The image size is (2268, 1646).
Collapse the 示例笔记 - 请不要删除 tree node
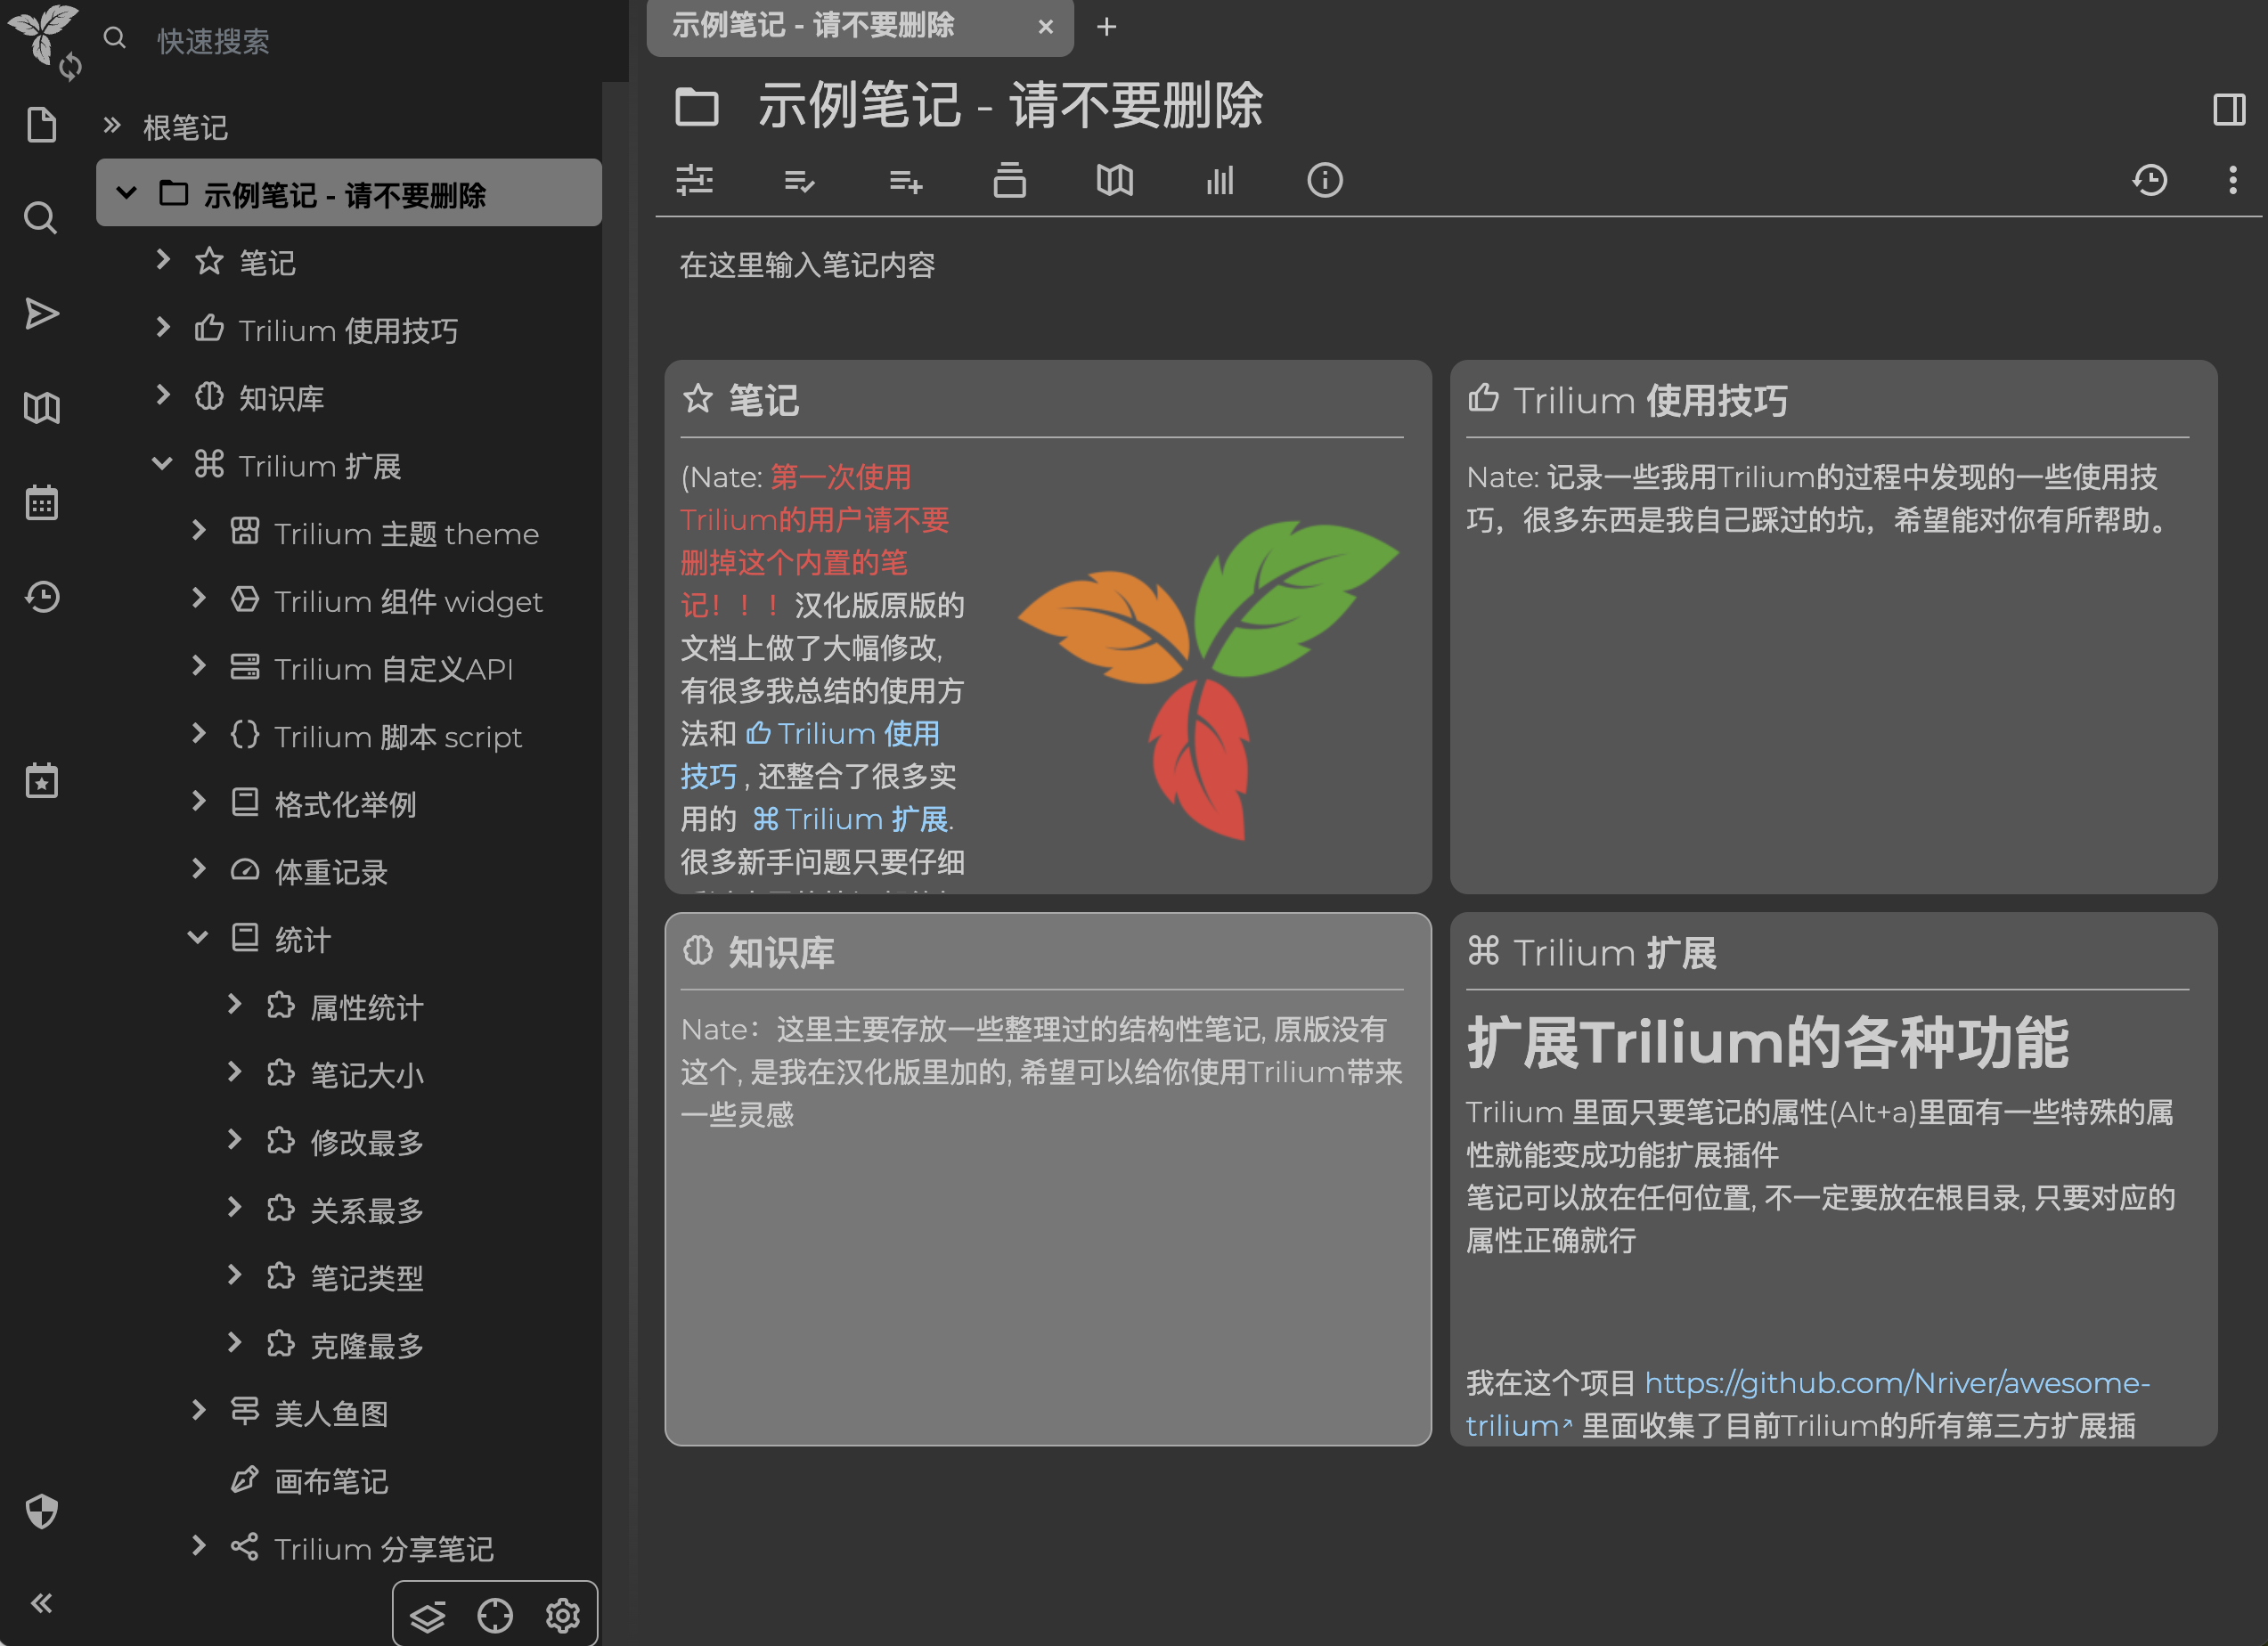[126, 193]
